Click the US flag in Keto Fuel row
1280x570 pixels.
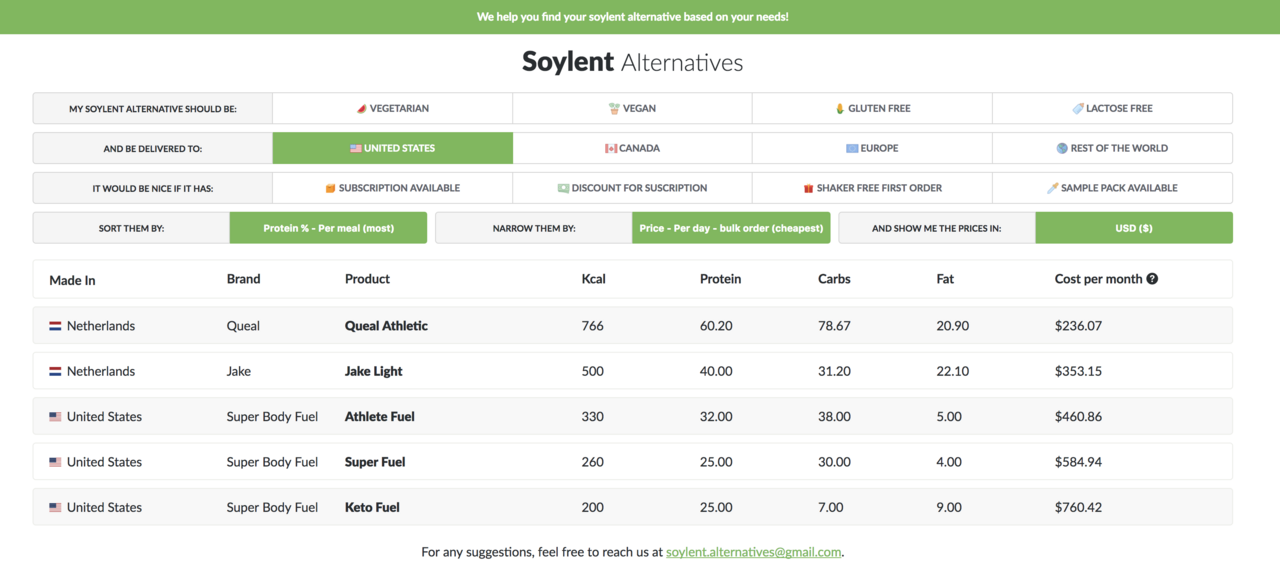click(55, 508)
